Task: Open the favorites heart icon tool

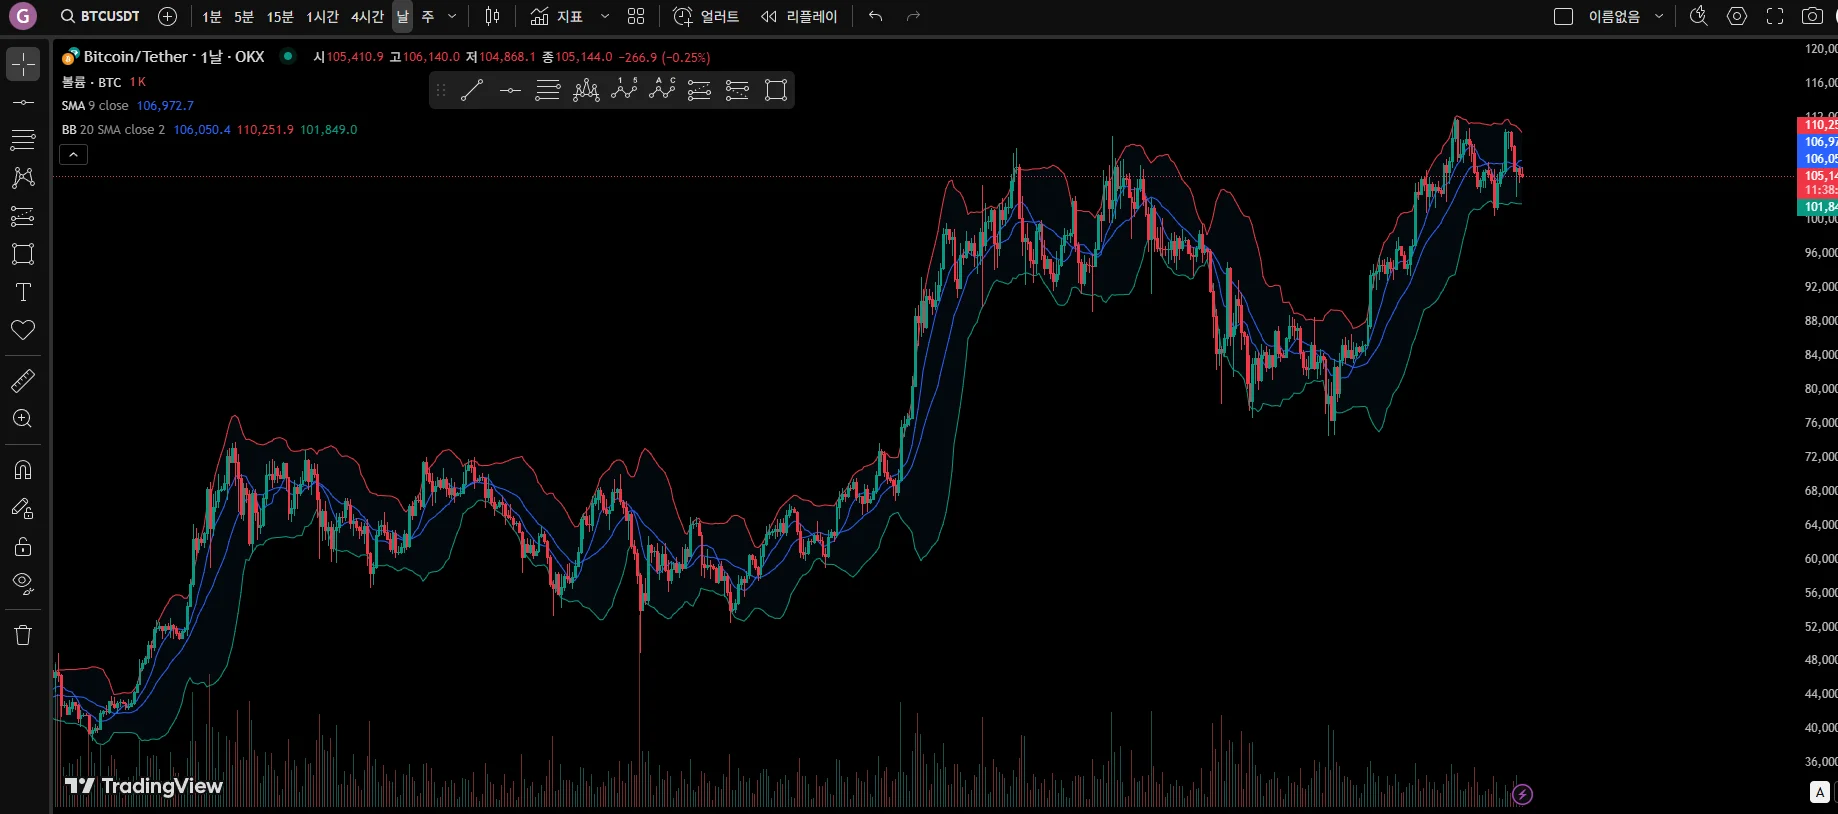Action: pos(23,330)
